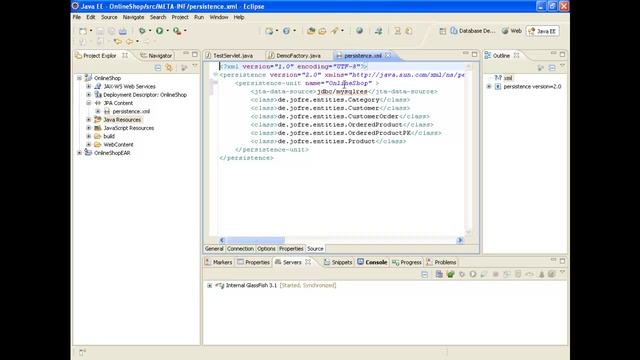This screenshot has width=640, height=360.
Task: Toggle Link with Editor in Project Explorer
Action: point(169,68)
